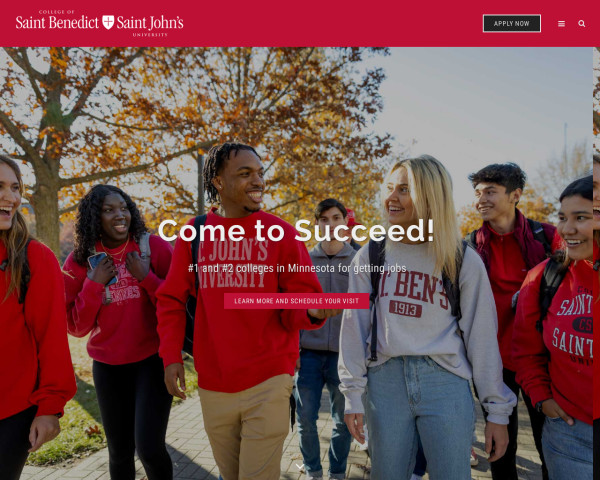The image size is (600, 480).
Task: Click the Come to Succeed! headline
Action: (296, 231)
